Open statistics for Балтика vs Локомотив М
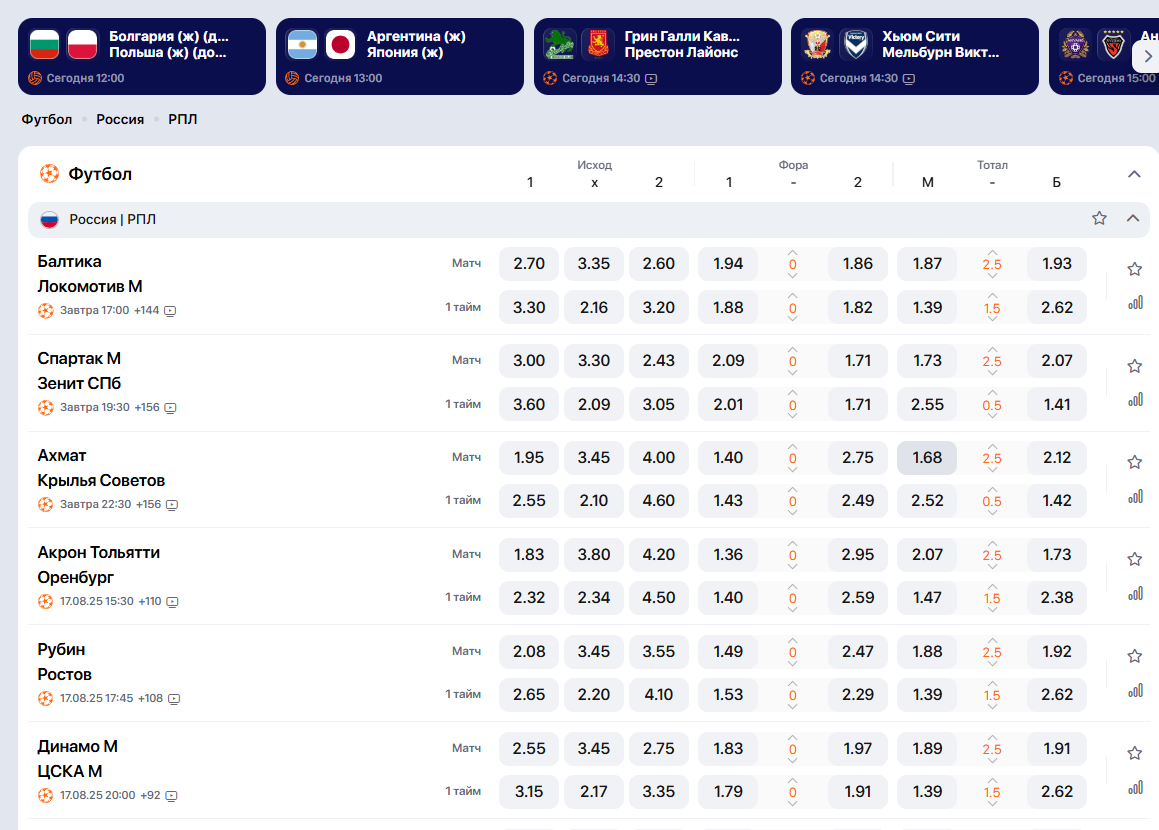 point(1135,302)
